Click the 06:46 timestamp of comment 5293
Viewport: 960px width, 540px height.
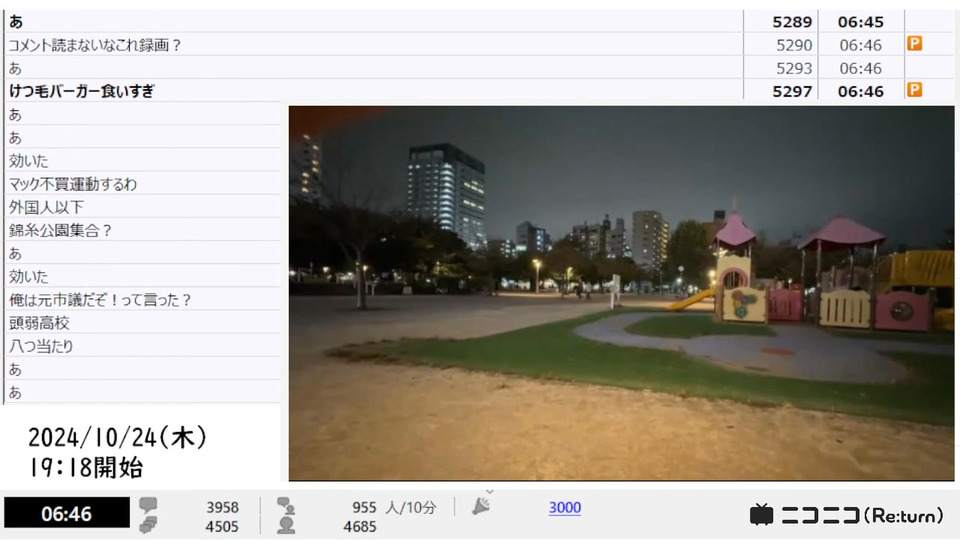pyautogui.click(x=861, y=69)
